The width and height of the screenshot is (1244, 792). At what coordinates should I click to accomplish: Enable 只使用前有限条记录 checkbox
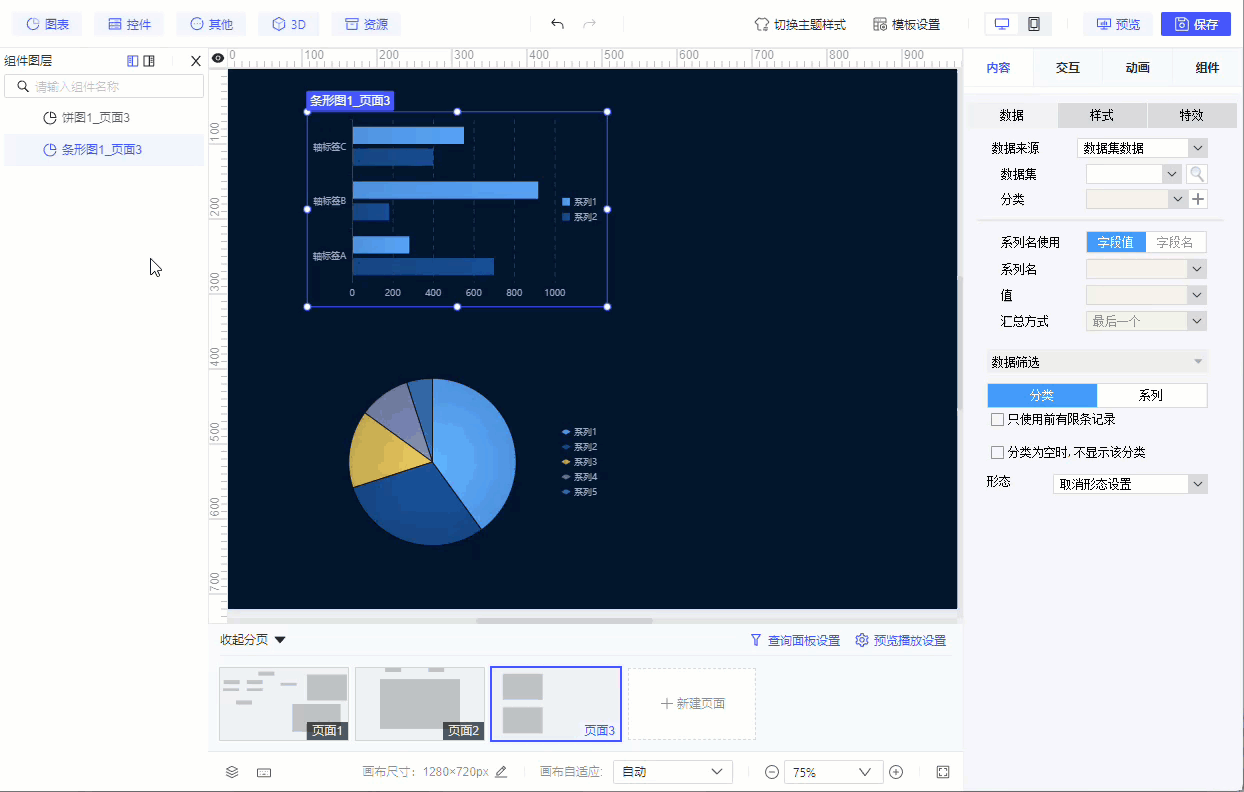pyautogui.click(x=997, y=420)
